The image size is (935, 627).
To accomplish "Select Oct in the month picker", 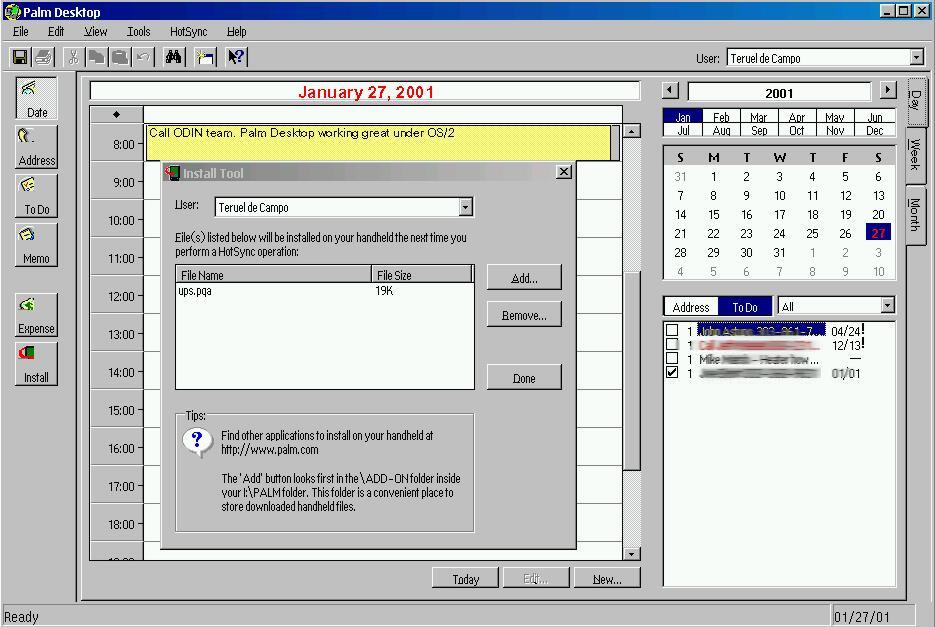I will coord(797,130).
